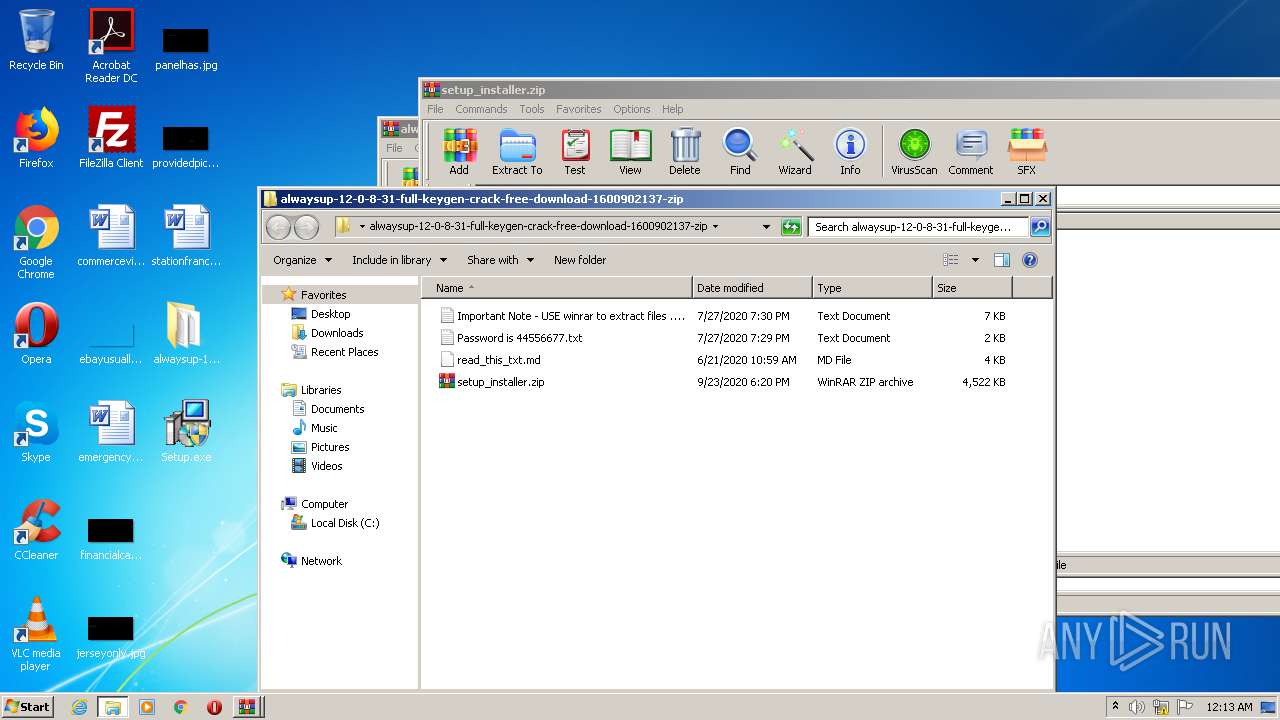Click the Windows Start button
1280x720 pixels.
(x=27, y=706)
